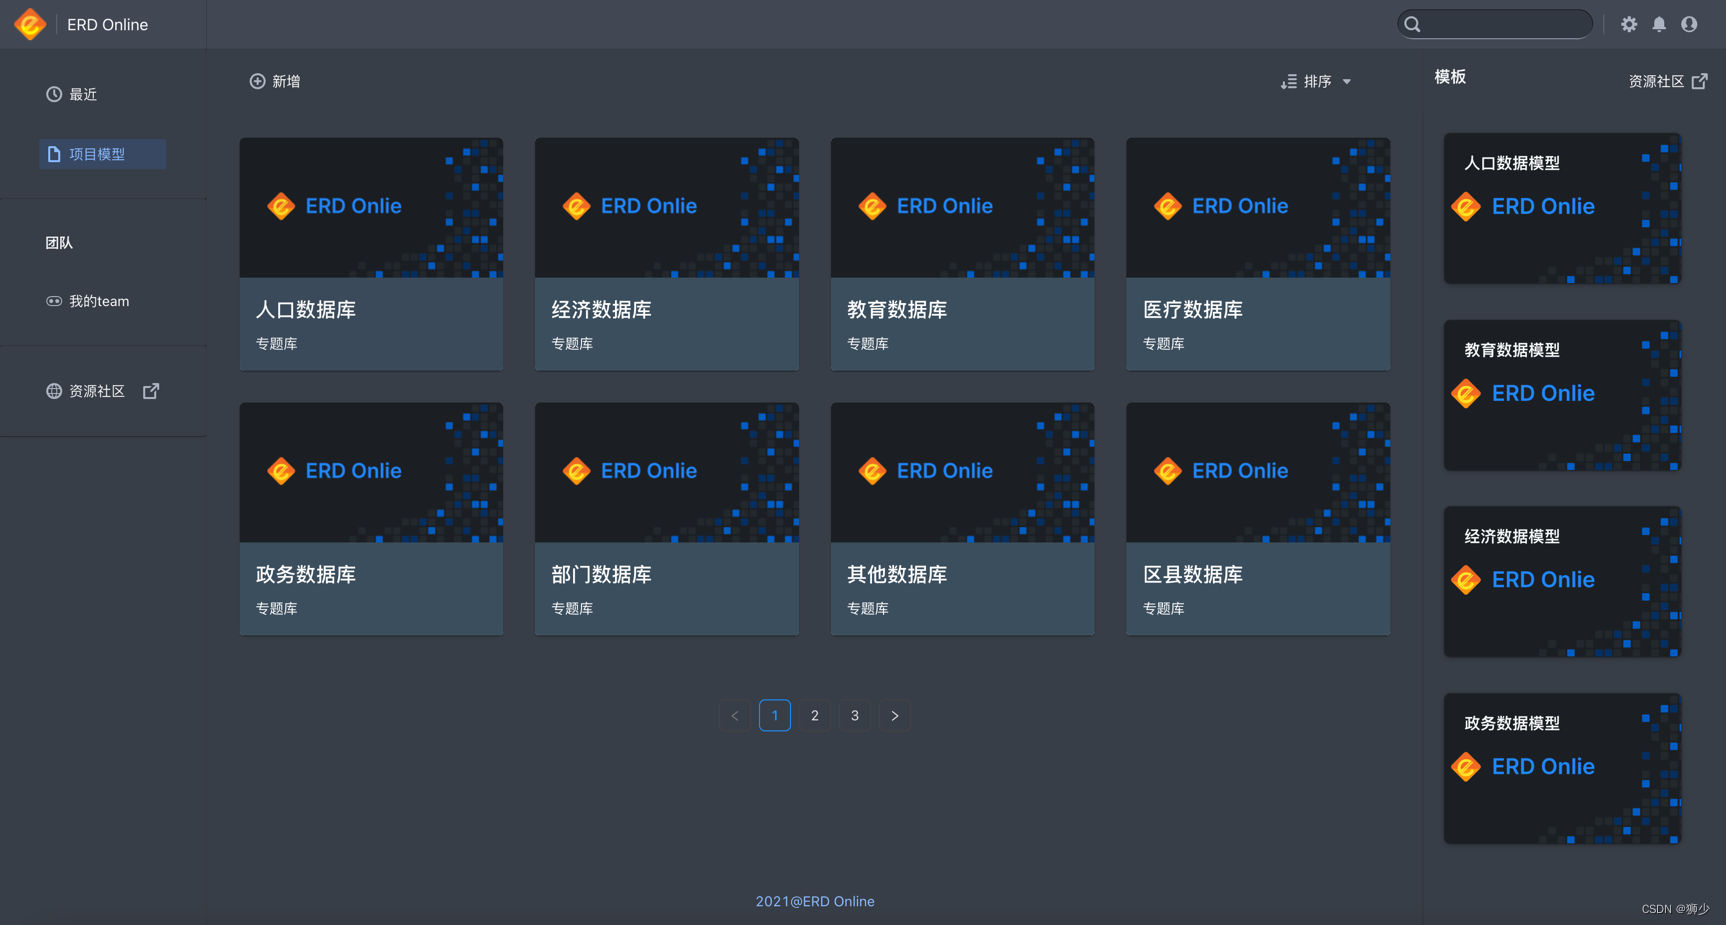Open the 排序 sort dropdown

pyautogui.click(x=1316, y=81)
